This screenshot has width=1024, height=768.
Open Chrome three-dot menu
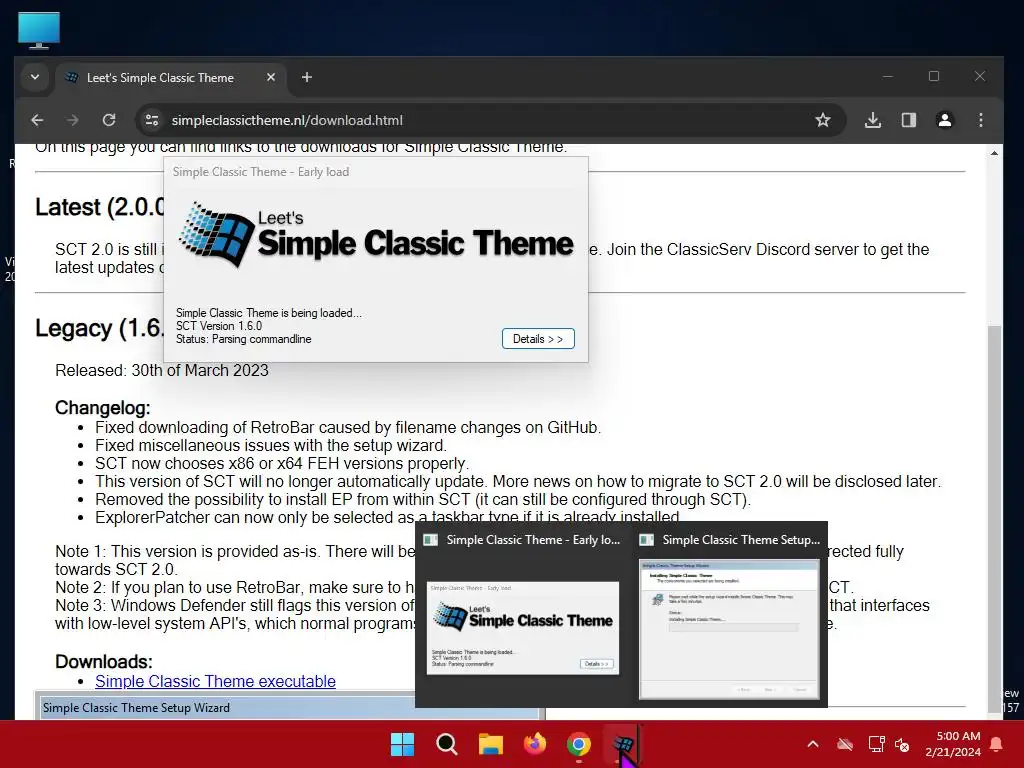click(980, 120)
